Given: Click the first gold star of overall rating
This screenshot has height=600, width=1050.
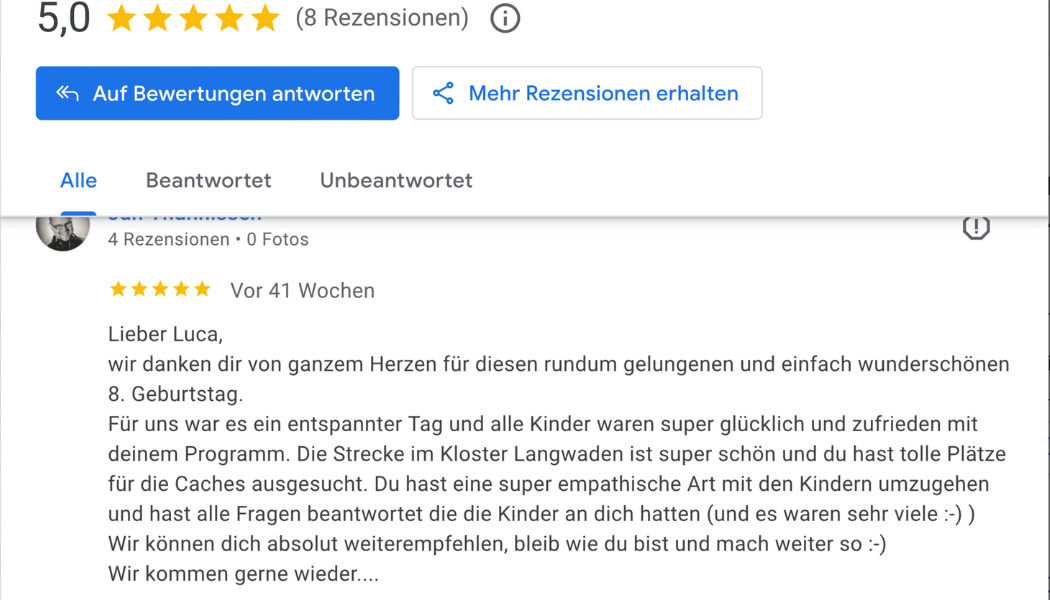Looking at the screenshot, I should tap(122, 18).
